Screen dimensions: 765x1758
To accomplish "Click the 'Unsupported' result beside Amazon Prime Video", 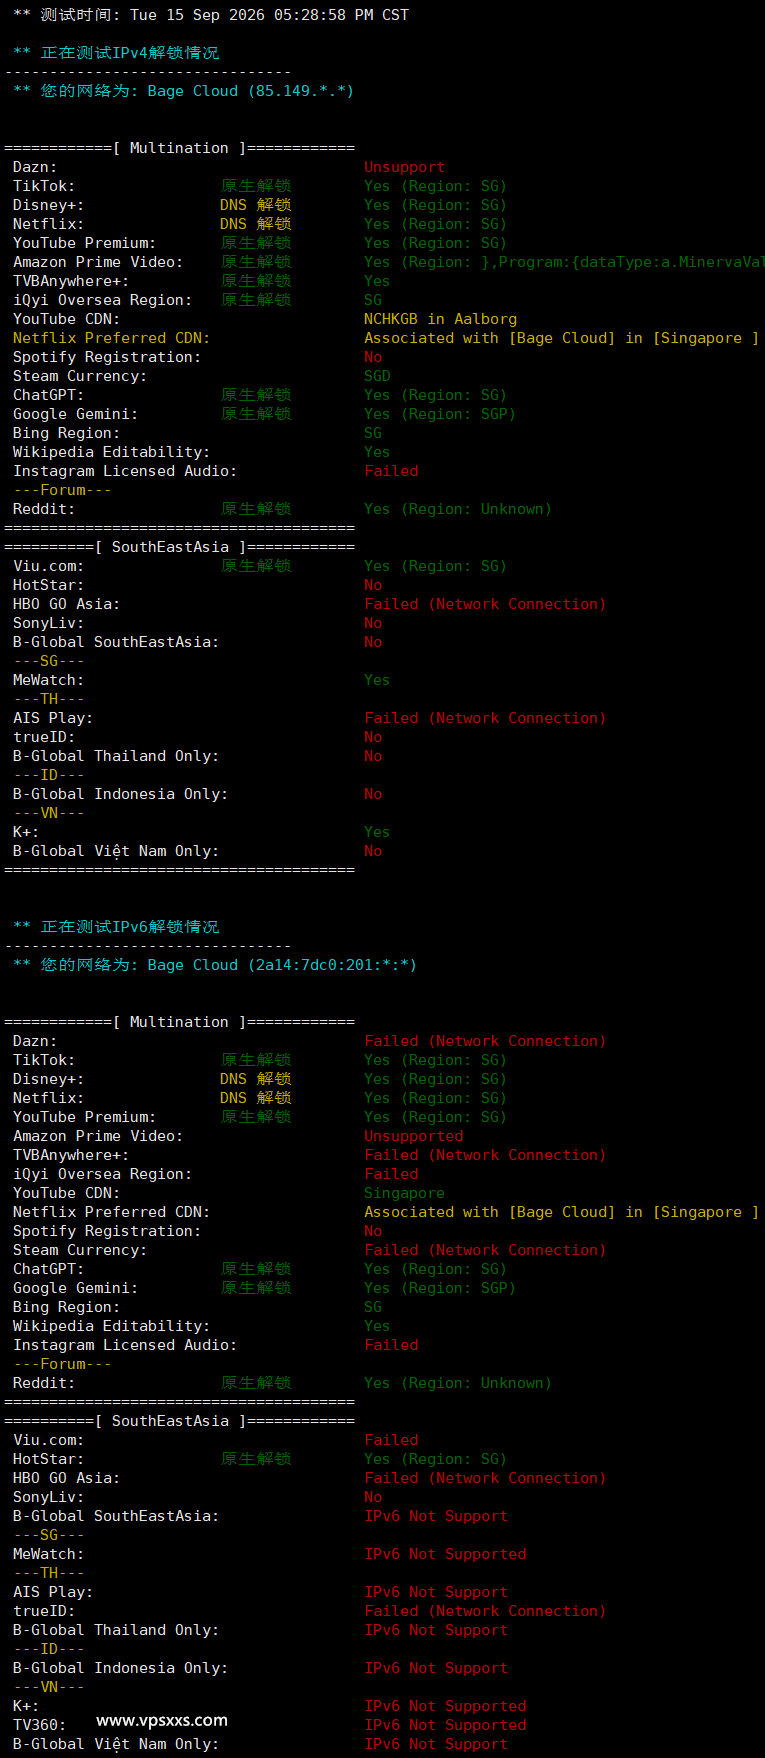I will tap(413, 1136).
